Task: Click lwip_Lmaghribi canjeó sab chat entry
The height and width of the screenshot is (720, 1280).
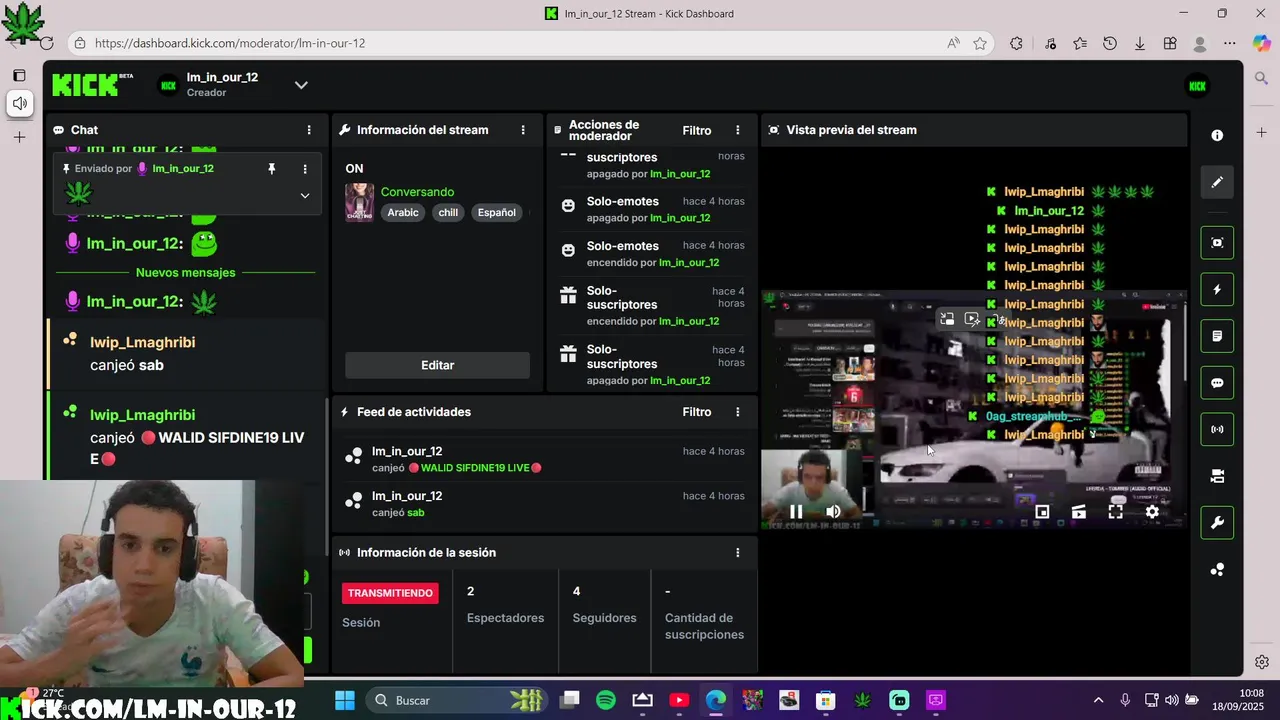Action: (188, 354)
